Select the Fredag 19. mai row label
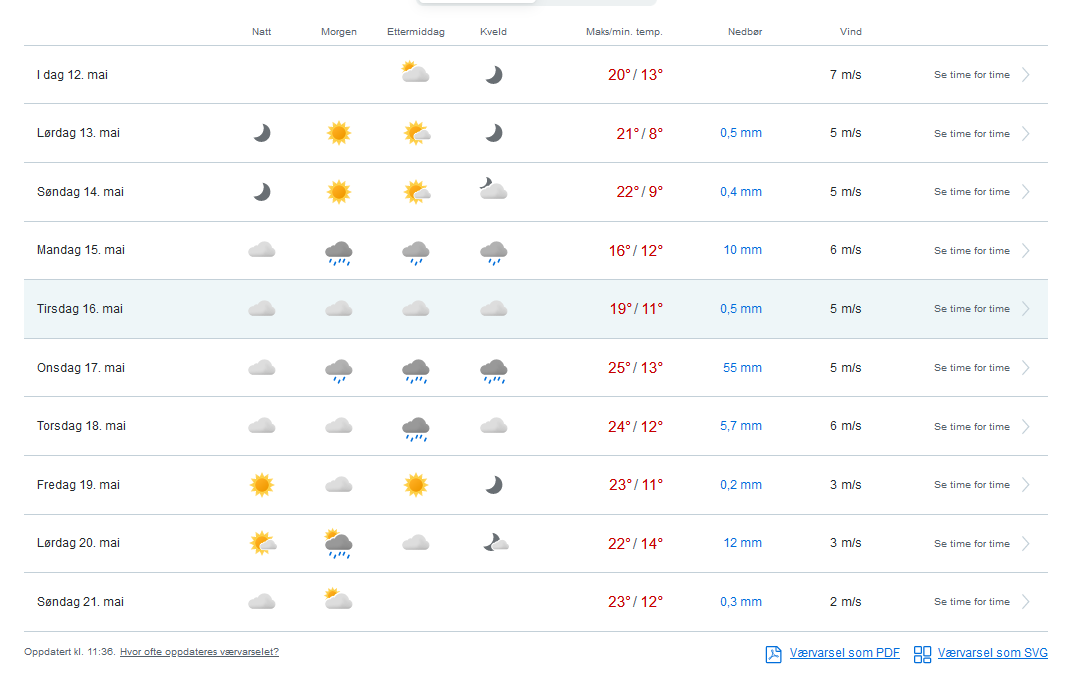1092x691 pixels. tap(78, 485)
